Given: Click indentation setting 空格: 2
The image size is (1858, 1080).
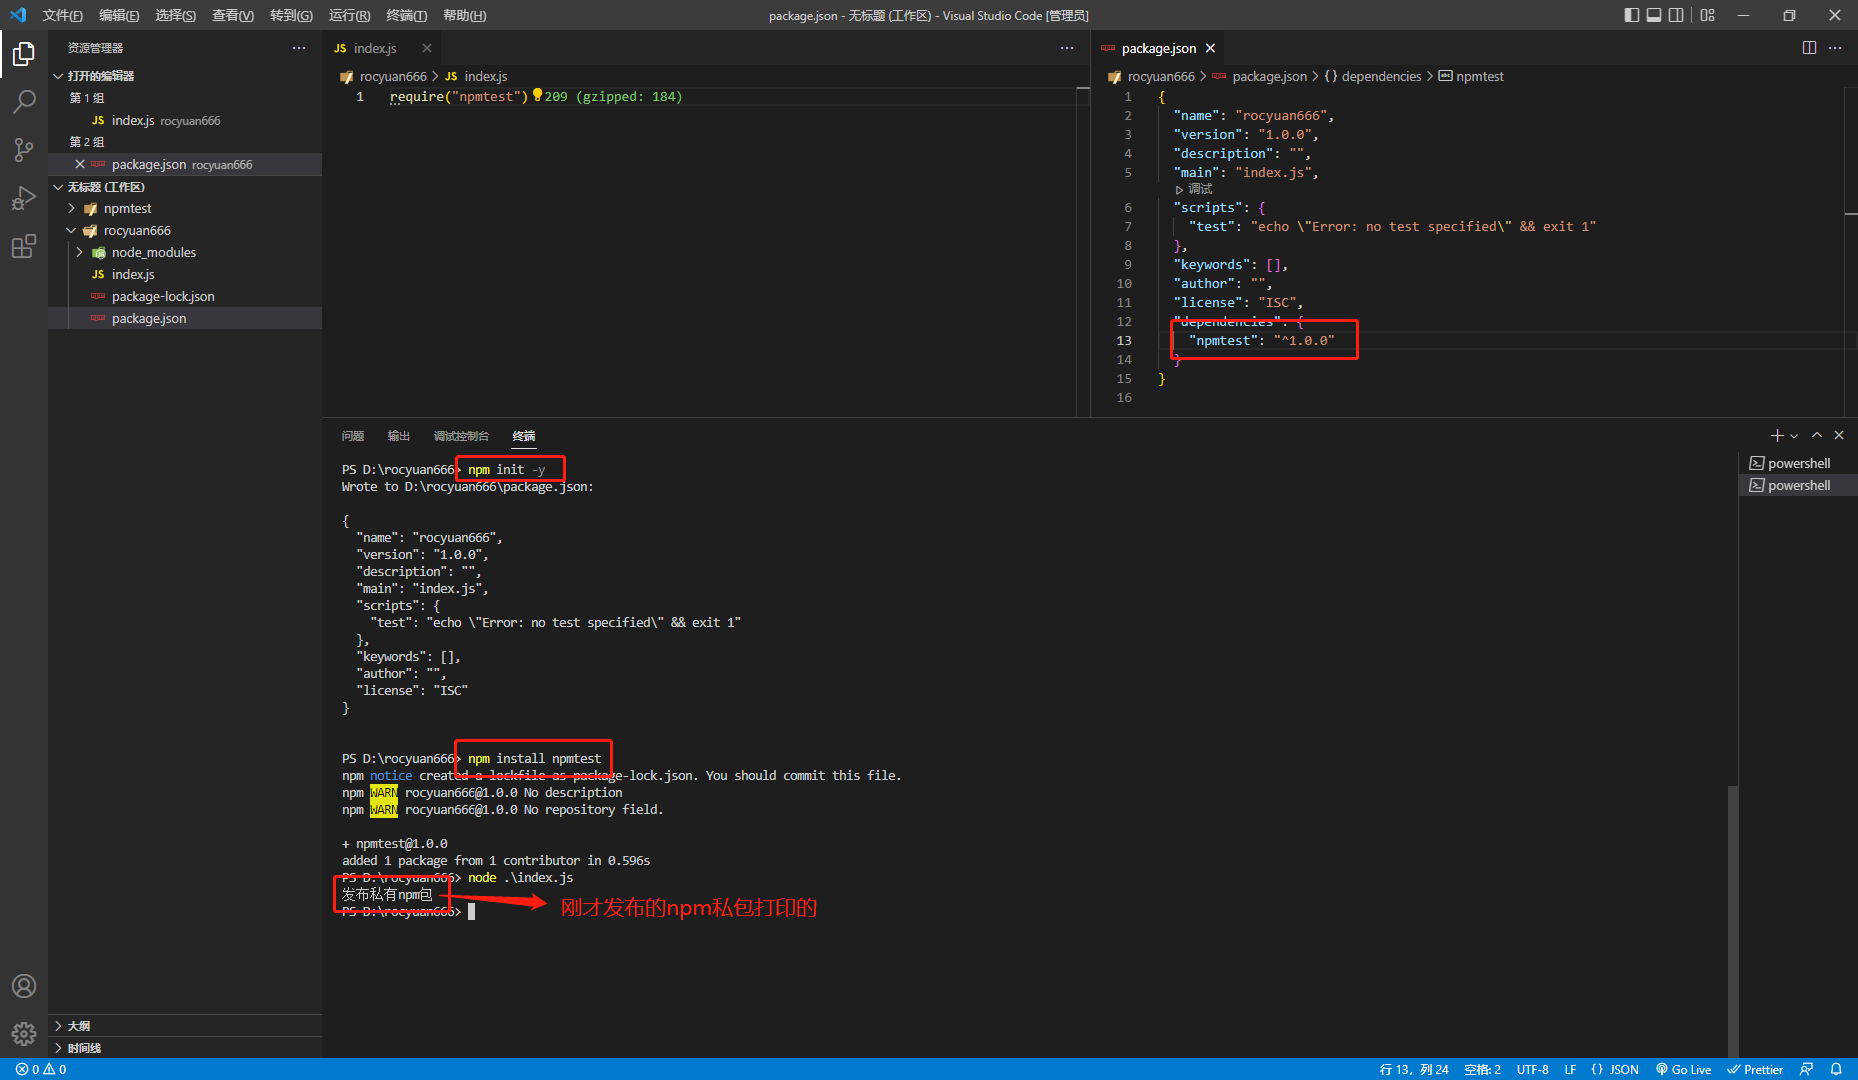Looking at the screenshot, I should [x=1482, y=1069].
